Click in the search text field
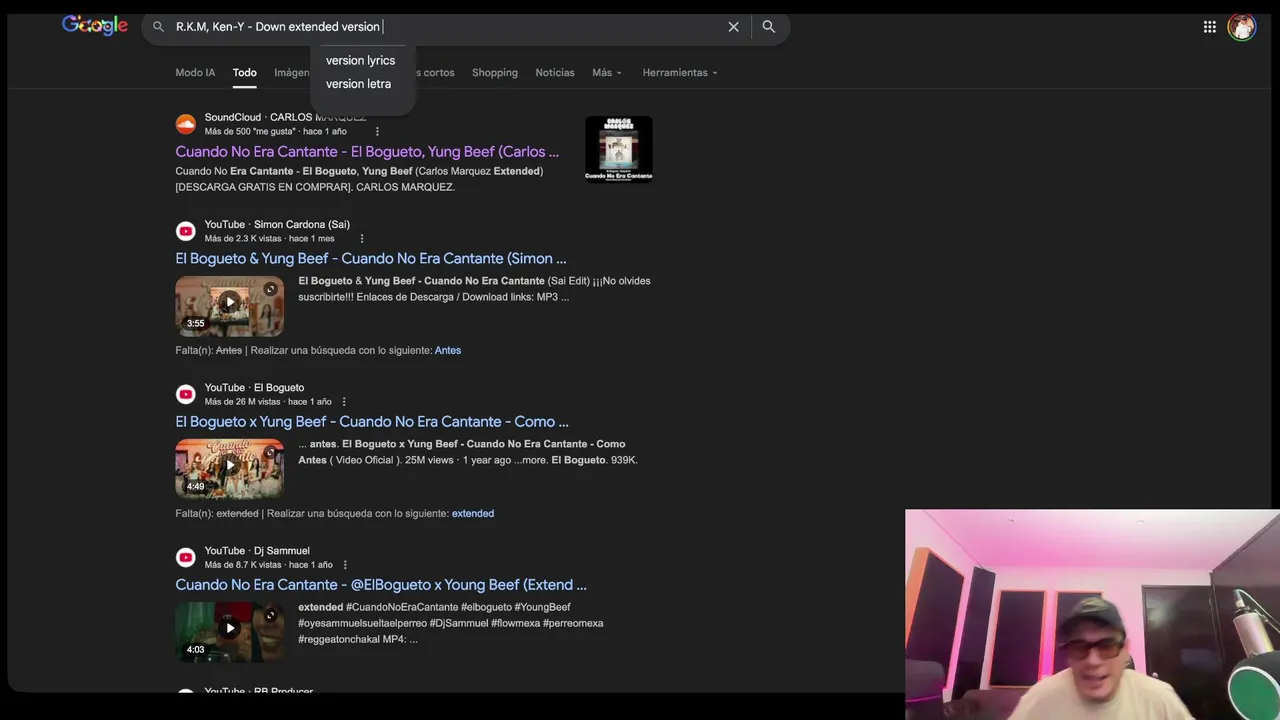This screenshot has width=1280, height=720. click(445, 27)
